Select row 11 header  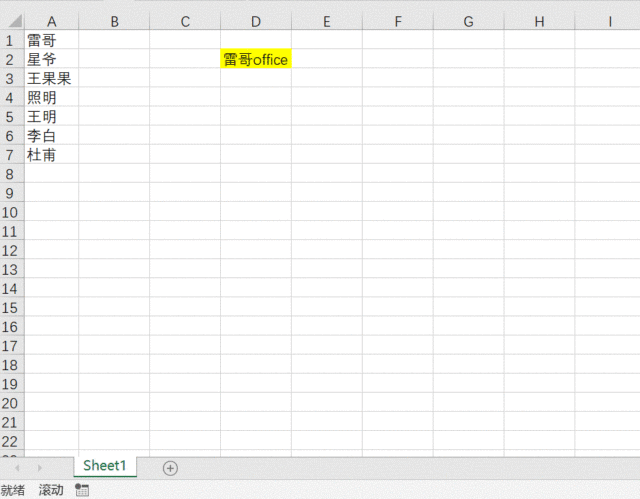coord(12,231)
